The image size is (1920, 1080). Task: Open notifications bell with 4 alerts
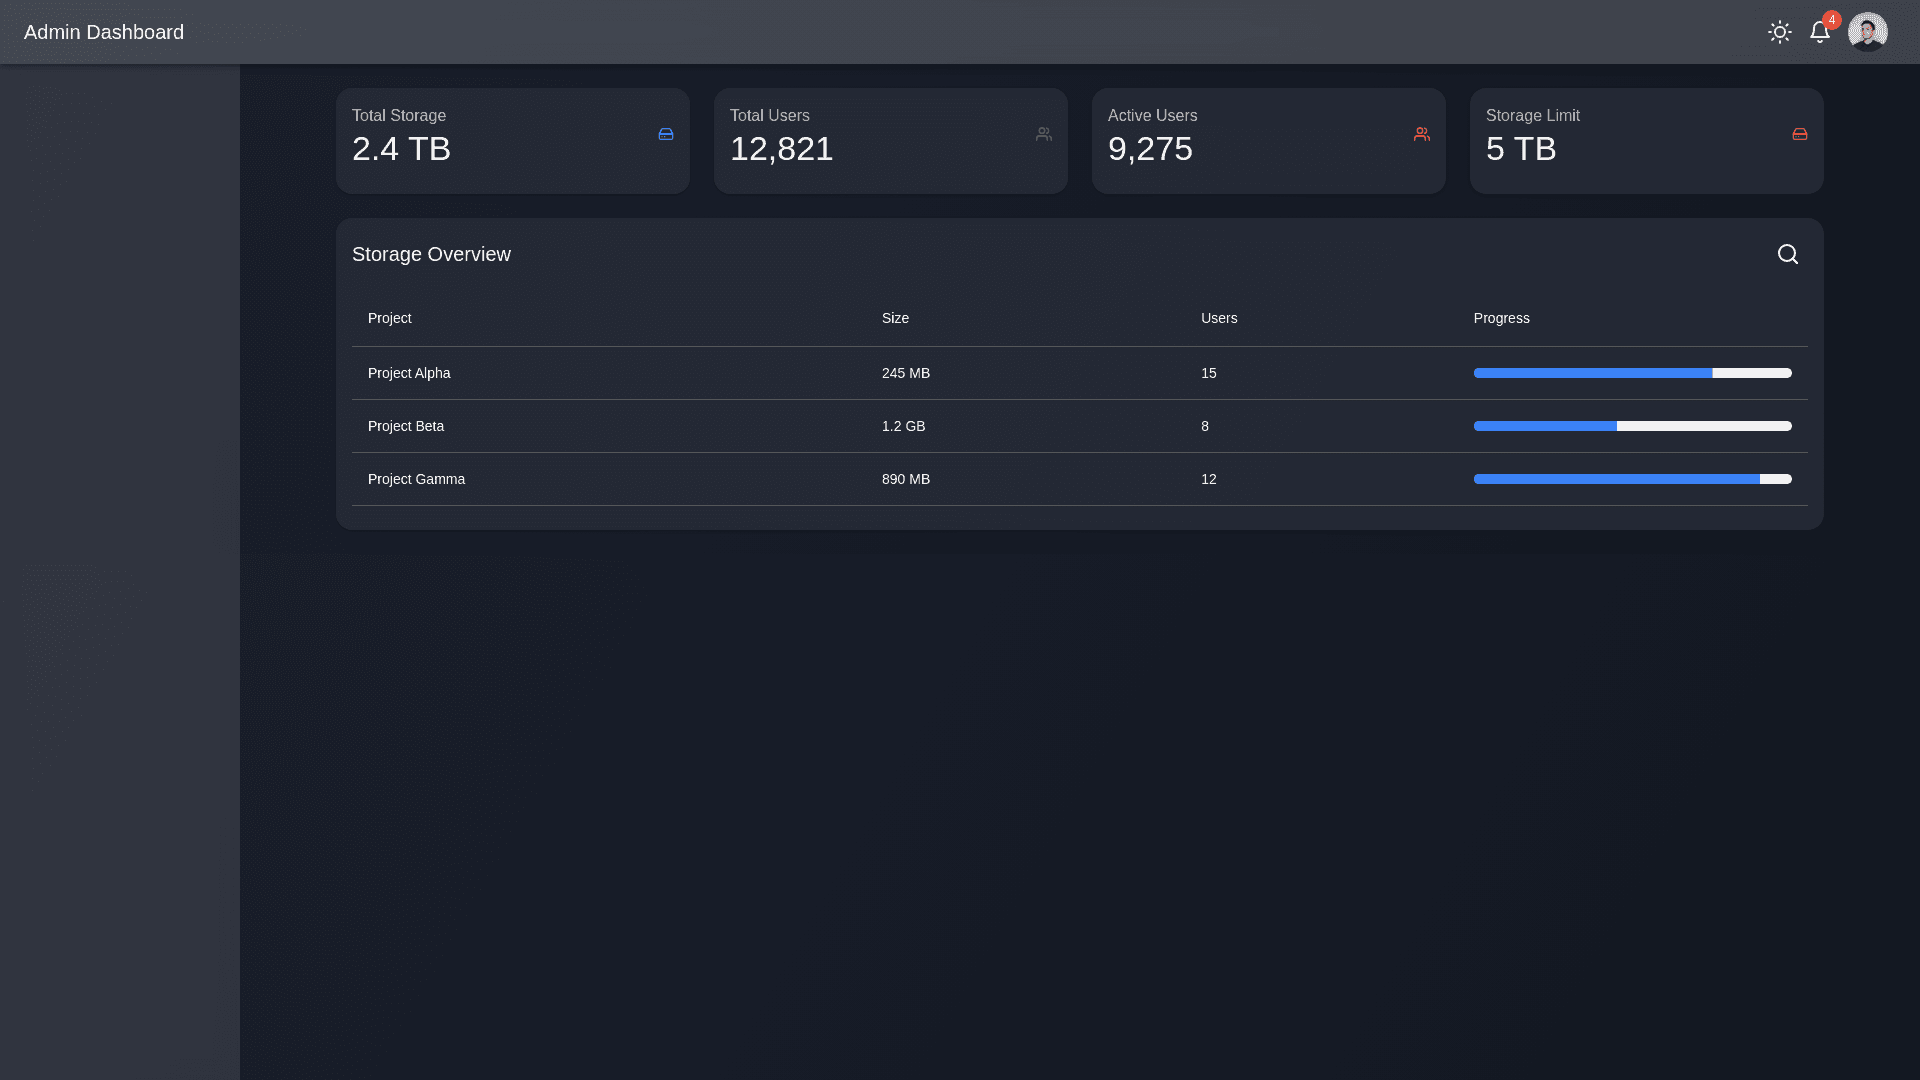1819,32
